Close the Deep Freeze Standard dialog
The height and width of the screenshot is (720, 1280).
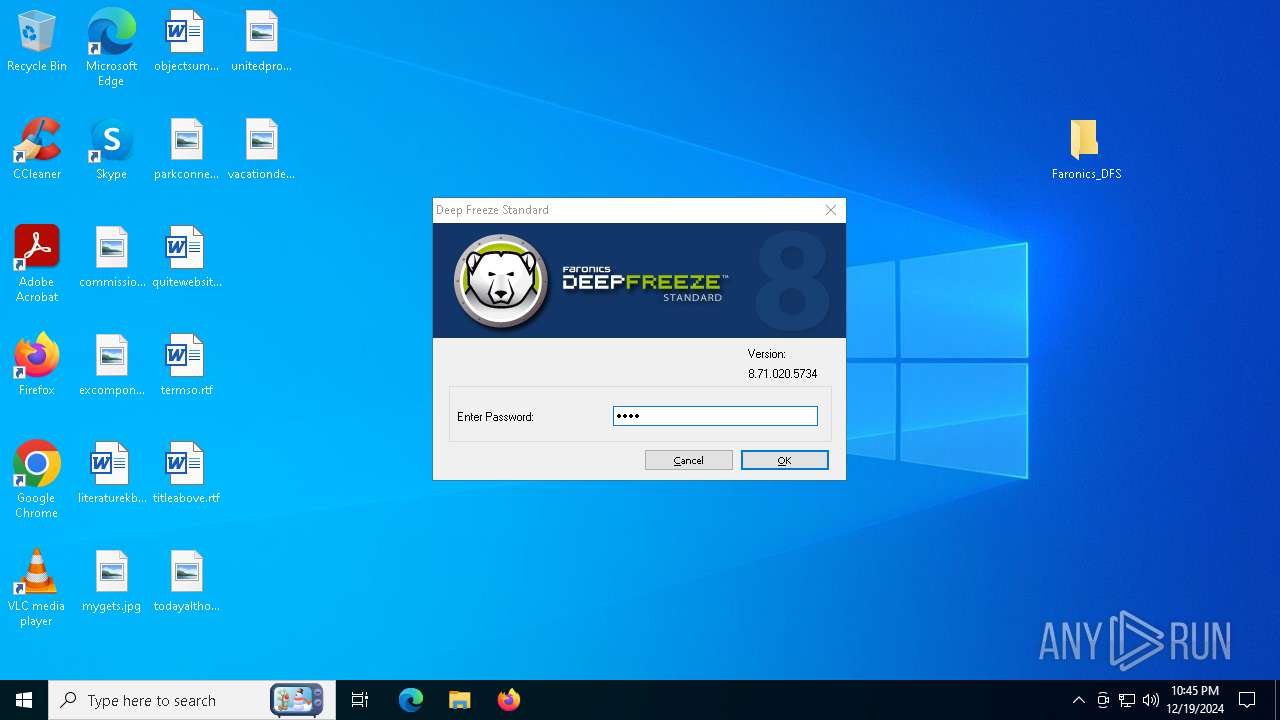(830, 210)
